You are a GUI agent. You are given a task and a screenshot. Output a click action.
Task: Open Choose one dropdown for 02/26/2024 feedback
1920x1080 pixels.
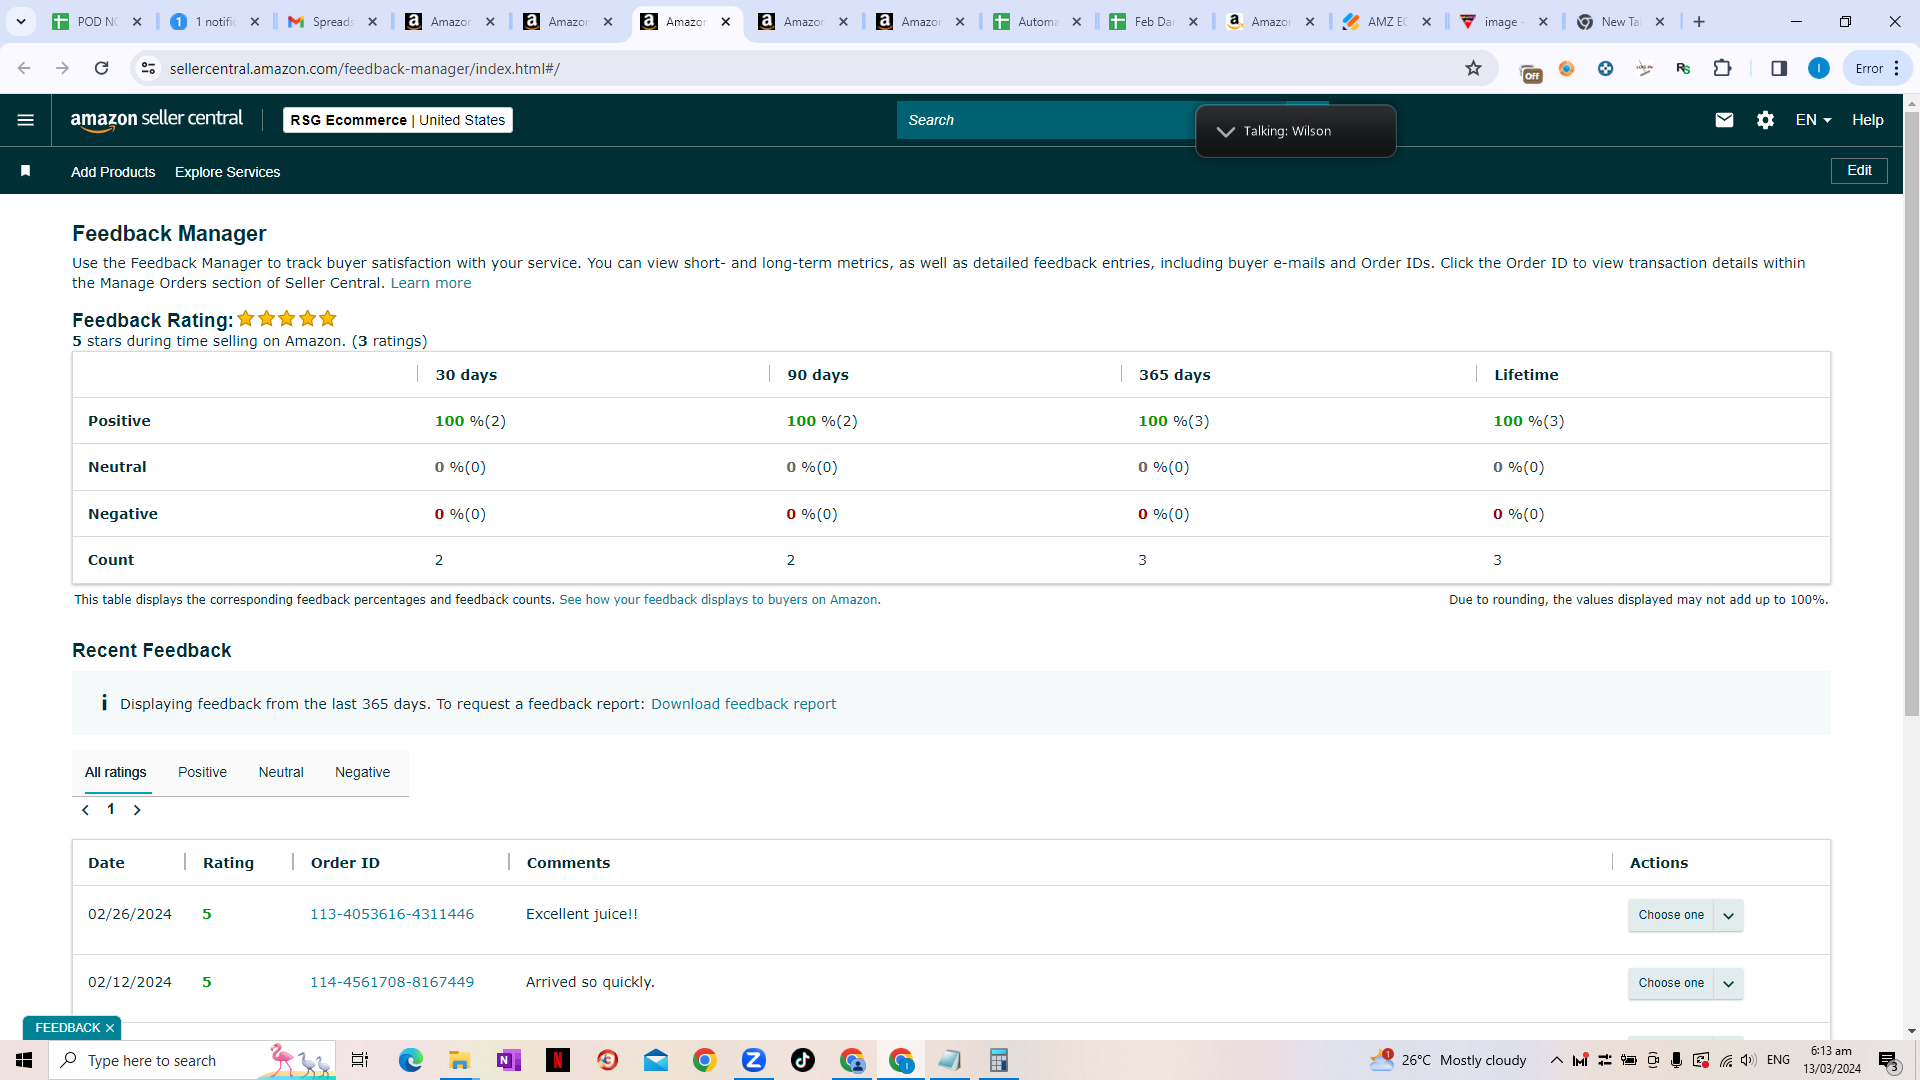[1685, 915]
